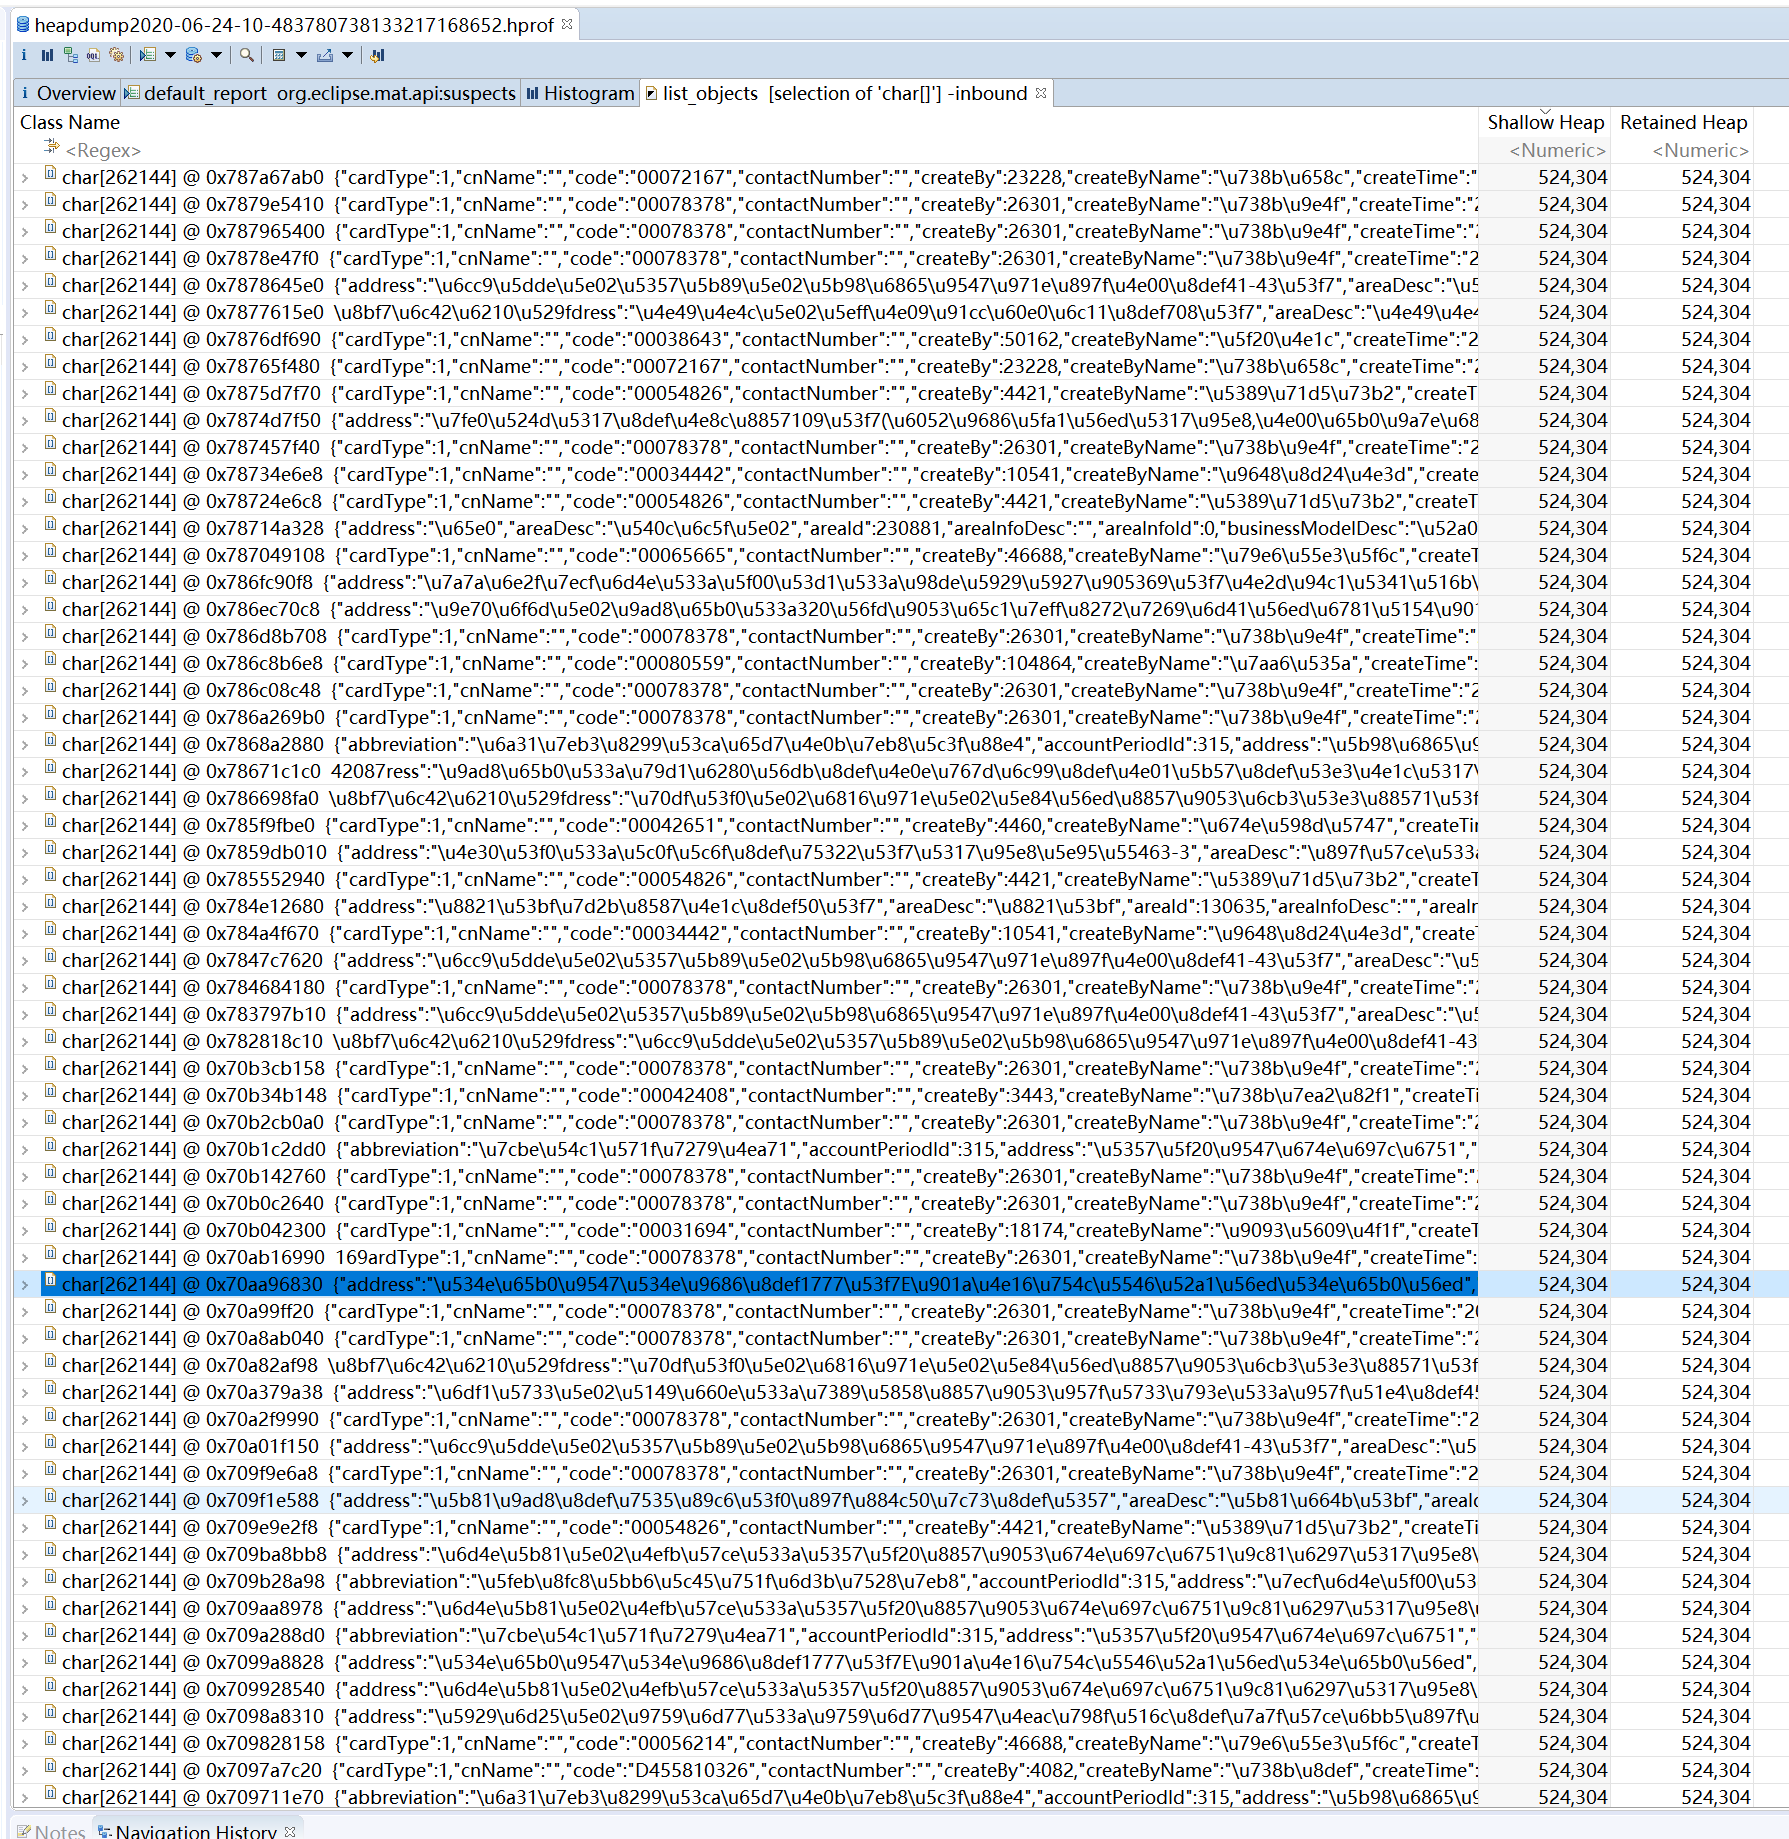Expand row char[262144] @ 0x7878645e0
Screen dimensions: 1789x1839
[x=25, y=286]
